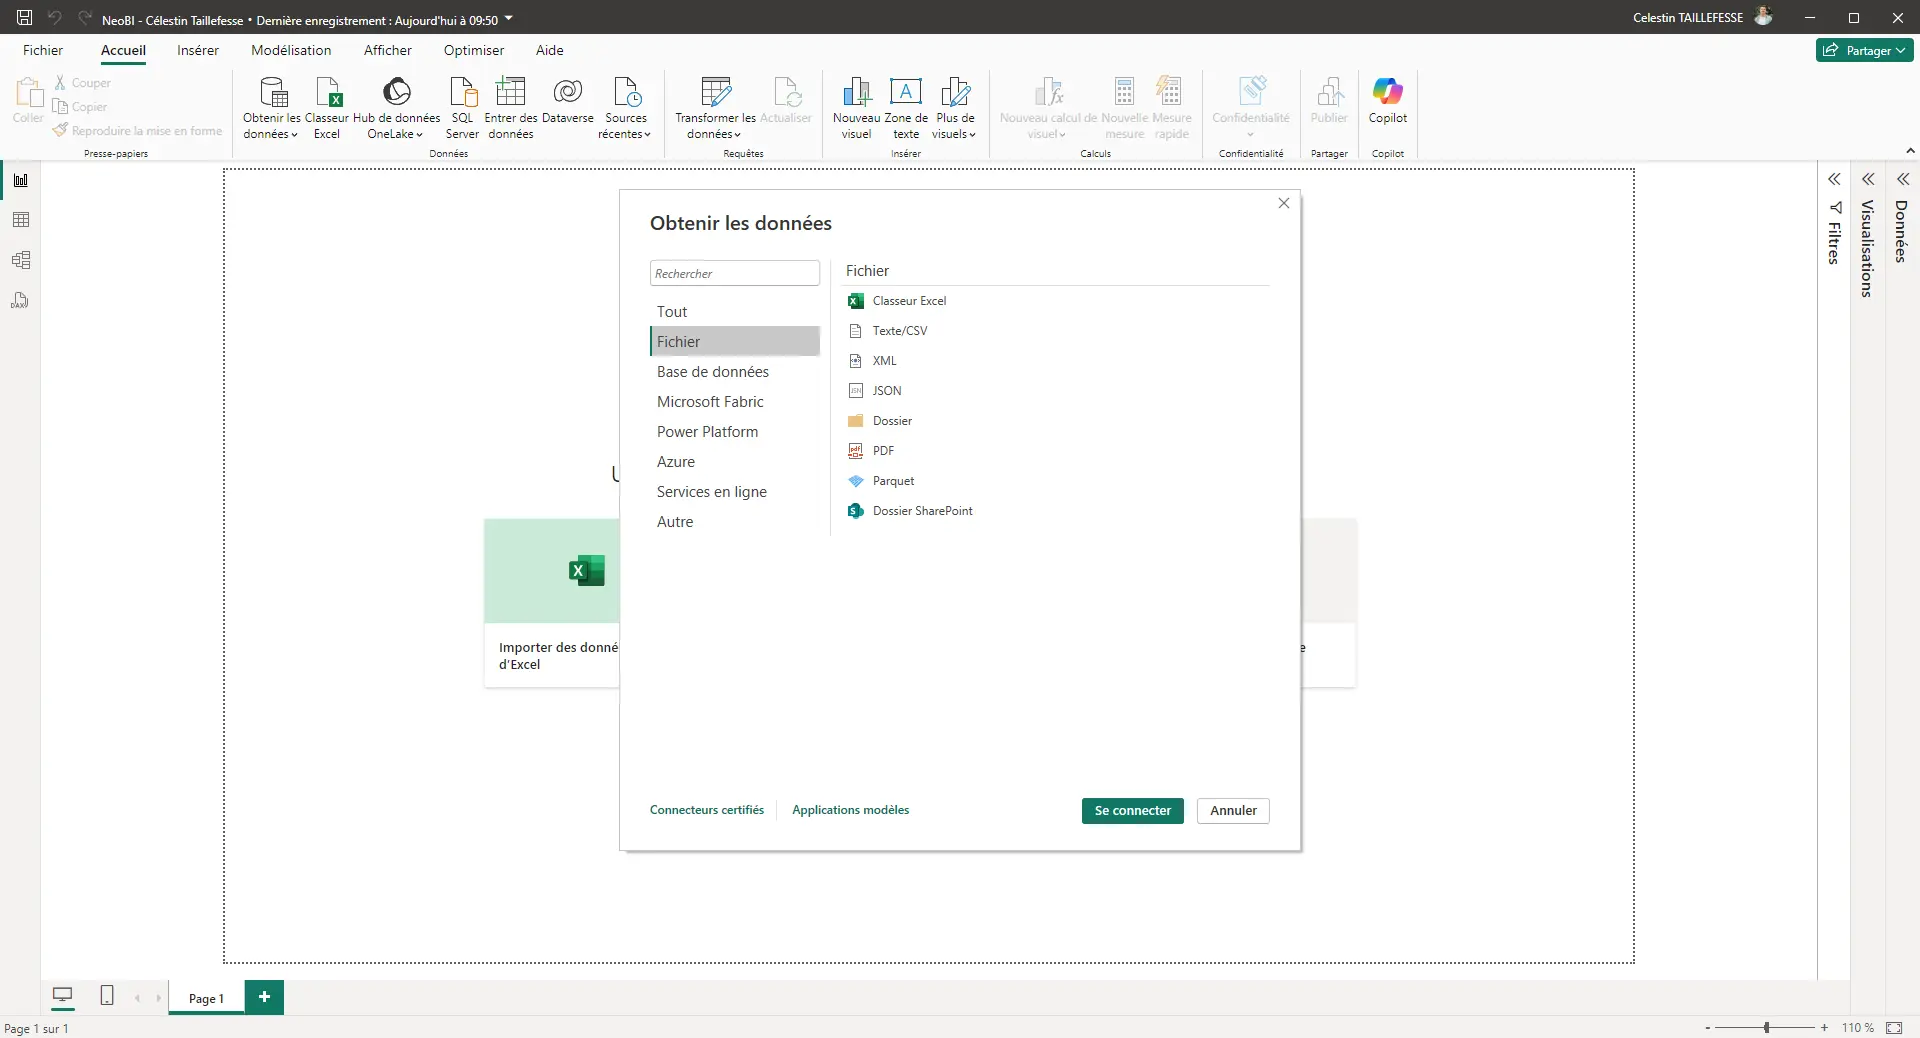Viewport: 1920px width, 1038px height.
Task: Click SQL Server ribbon icon
Action: pos(462,107)
